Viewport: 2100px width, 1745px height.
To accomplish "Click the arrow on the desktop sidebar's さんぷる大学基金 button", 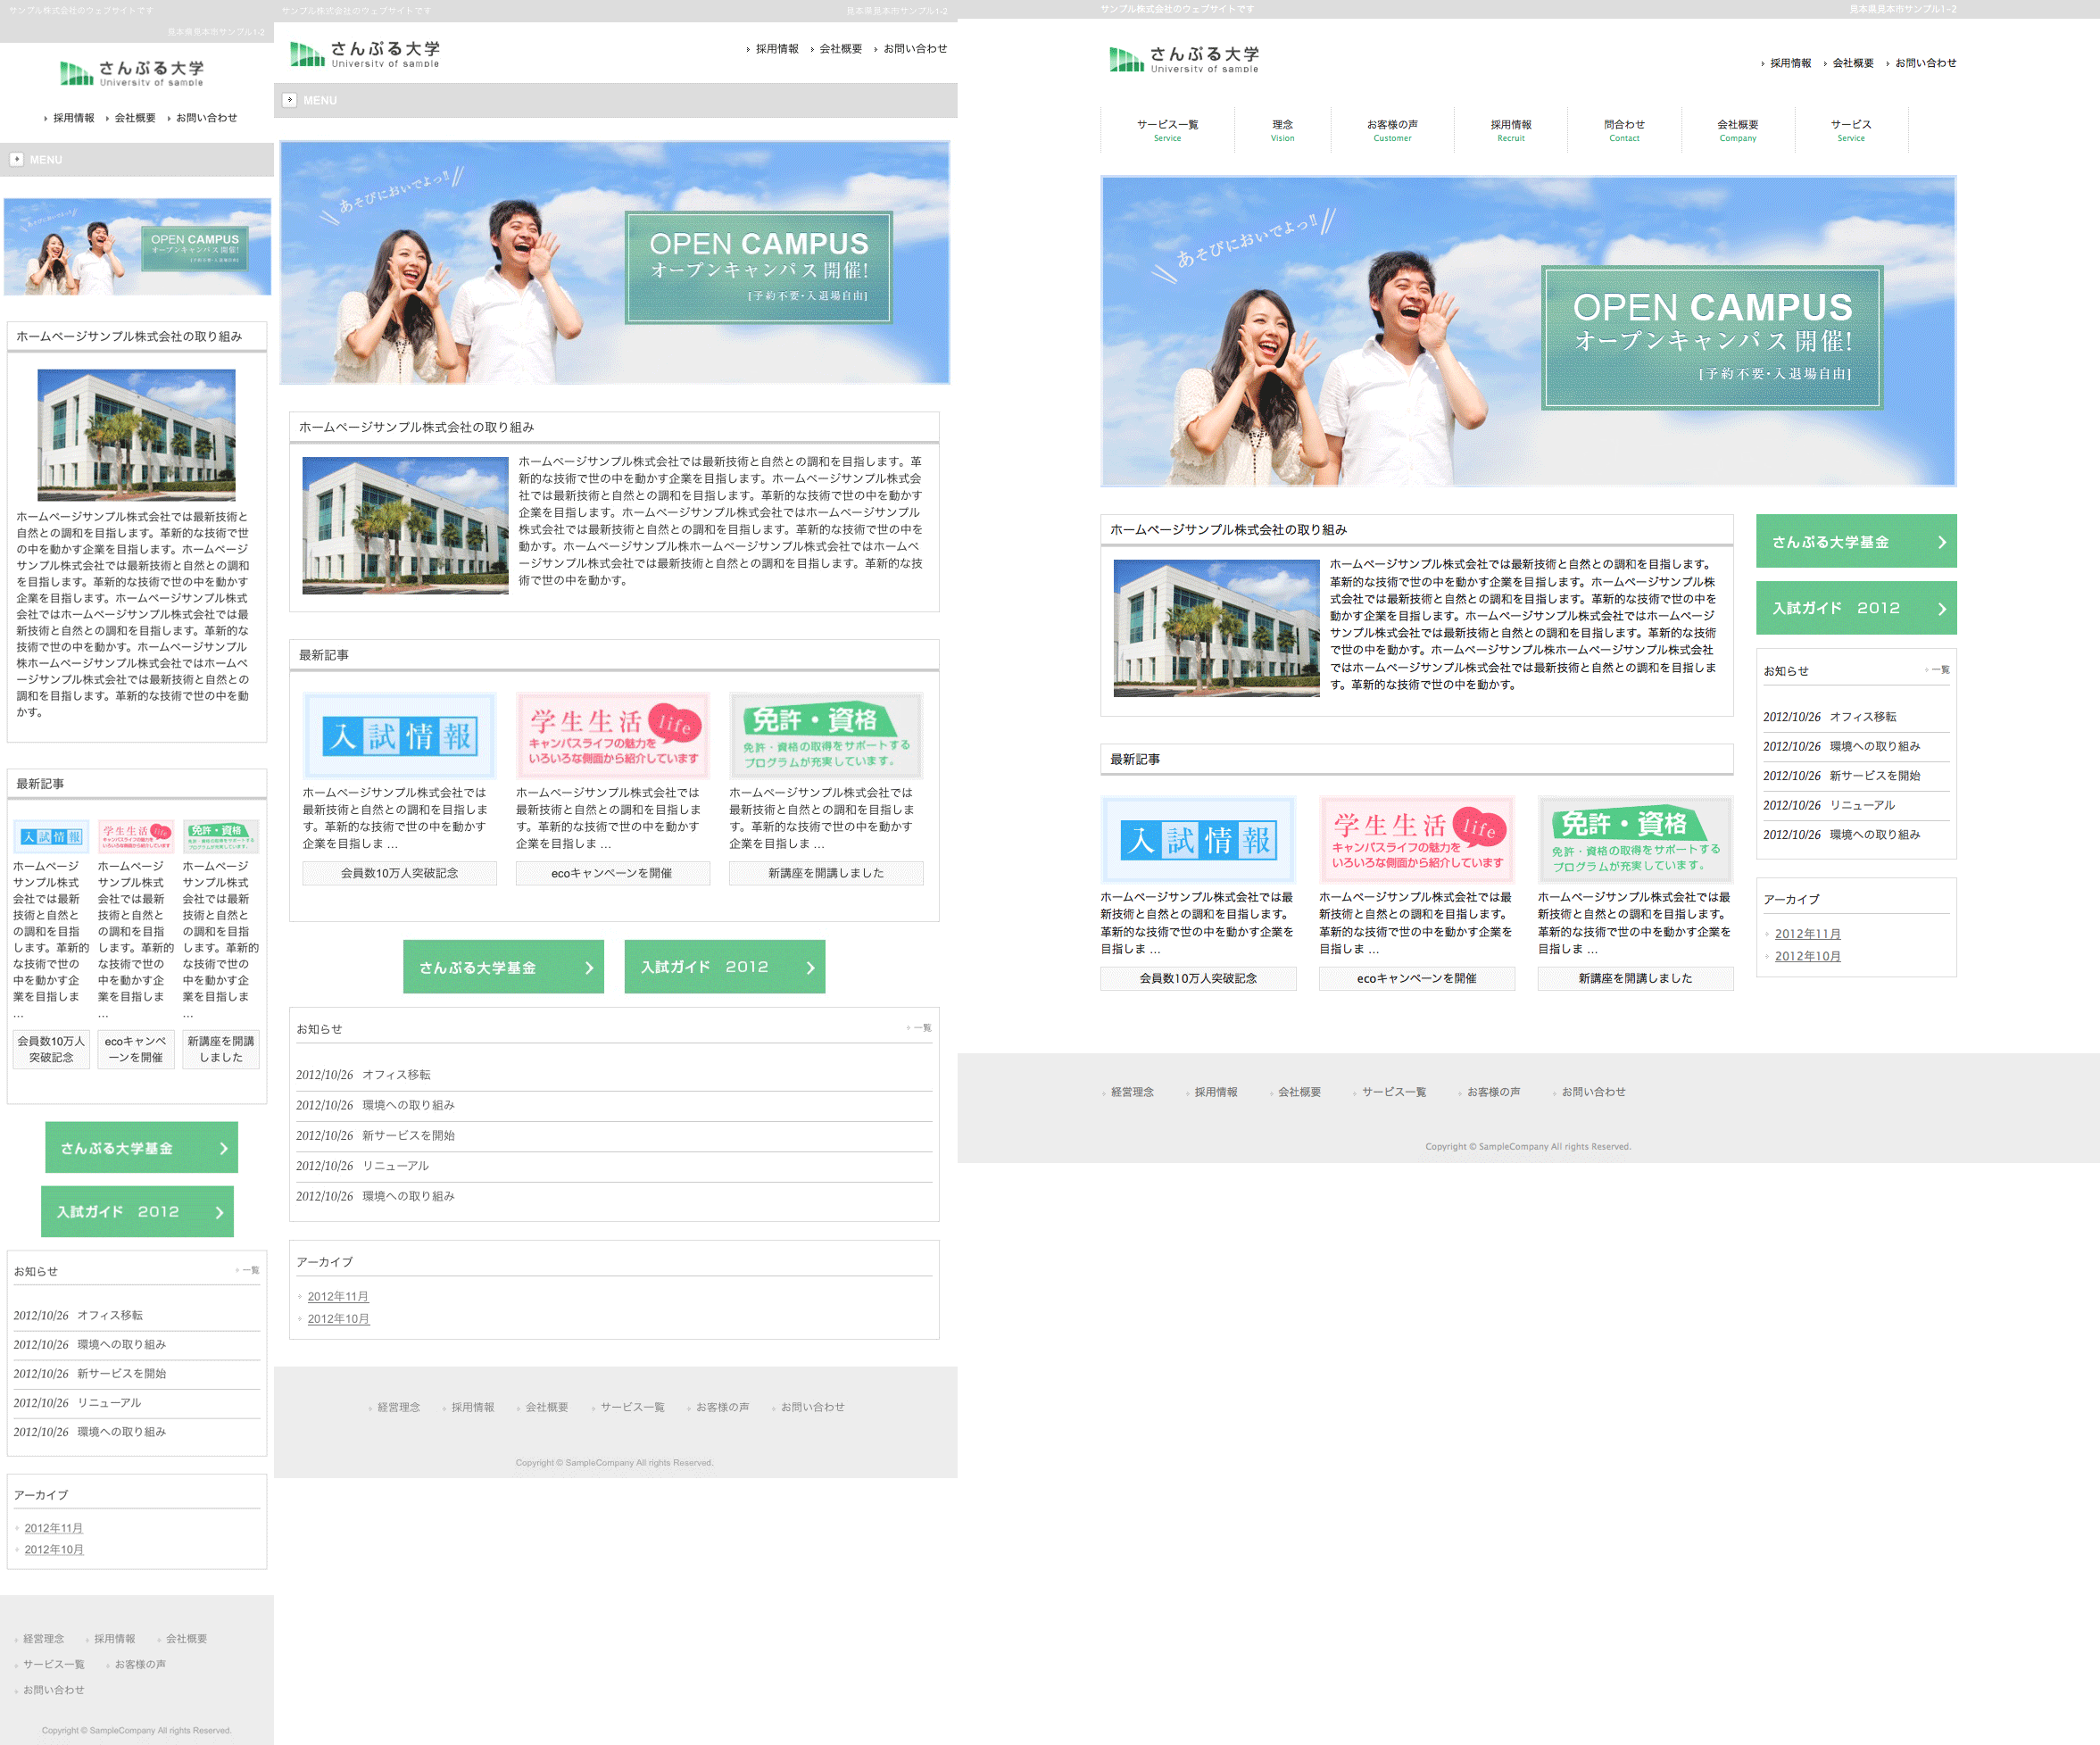I will pos(1941,542).
